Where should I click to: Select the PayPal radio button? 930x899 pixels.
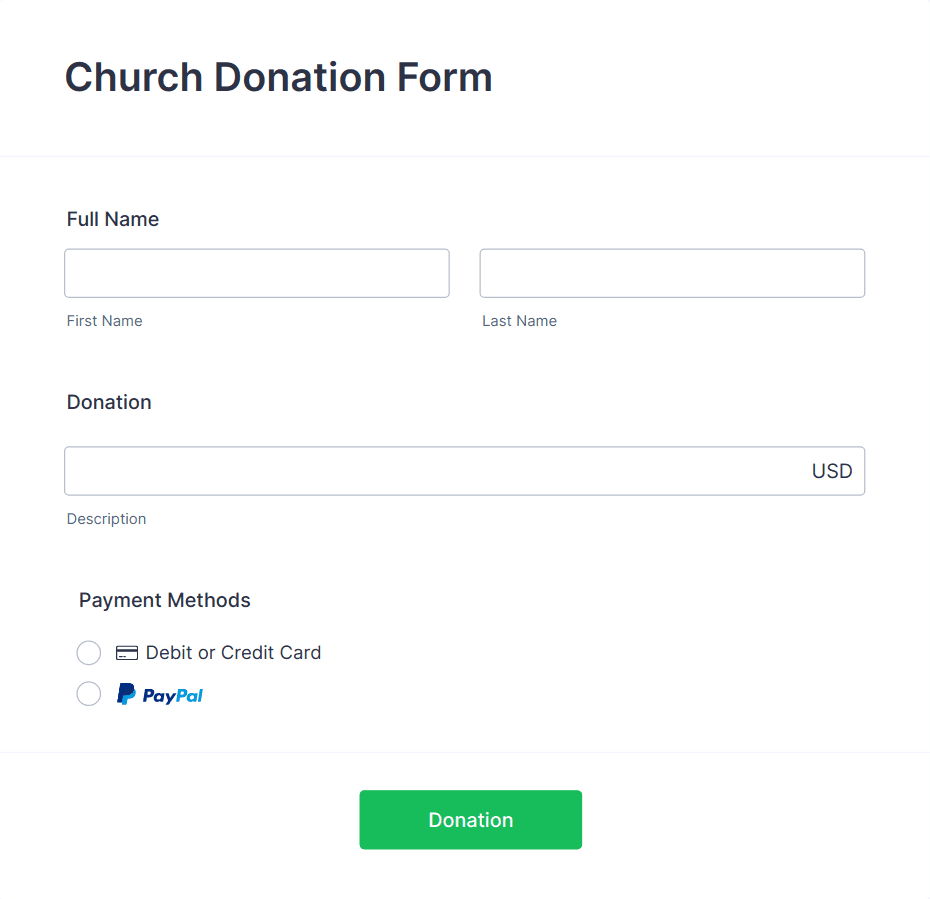tap(88, 694)
